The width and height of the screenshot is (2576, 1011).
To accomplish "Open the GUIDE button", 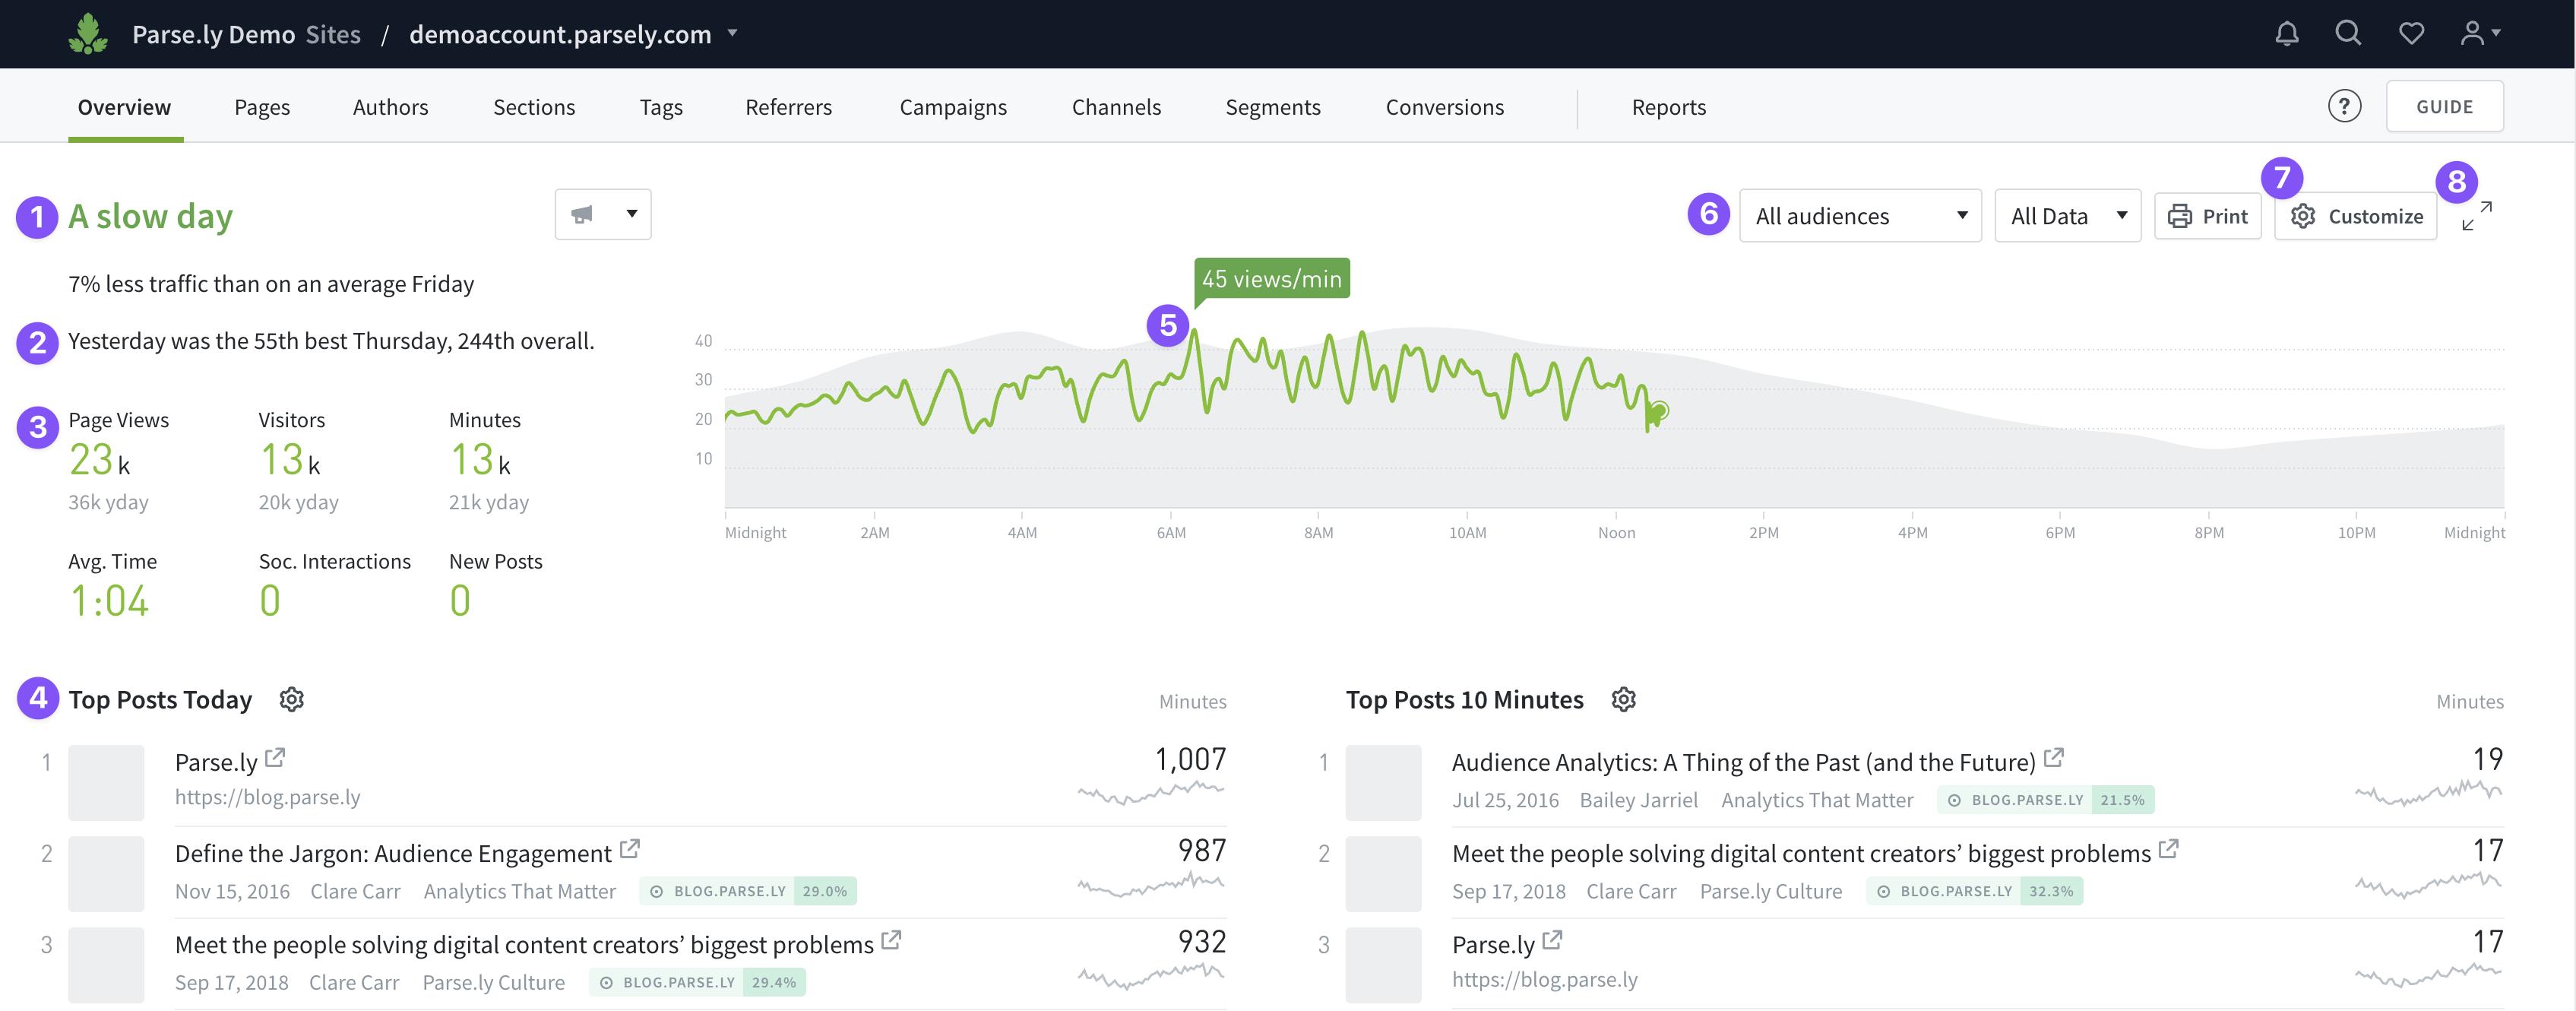I will [x=2444, y=106].
